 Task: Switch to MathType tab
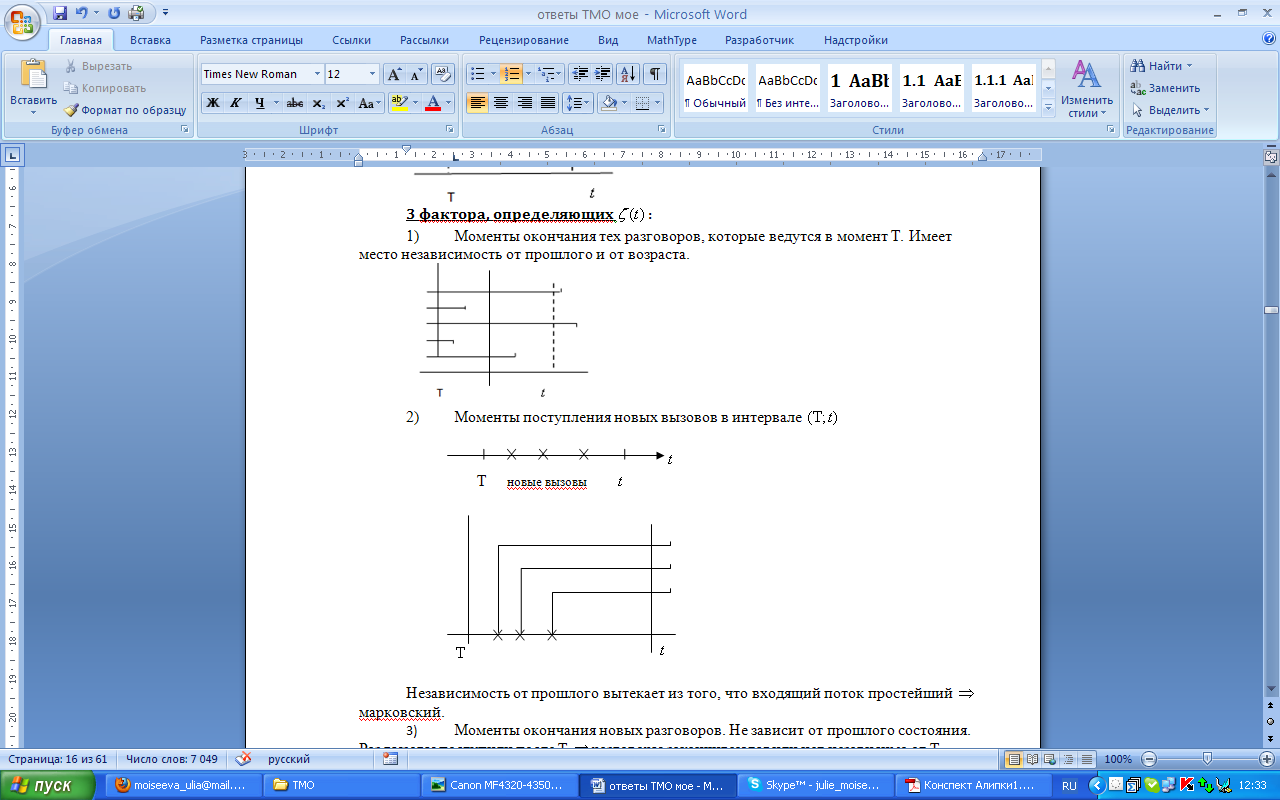click(672, 40)
